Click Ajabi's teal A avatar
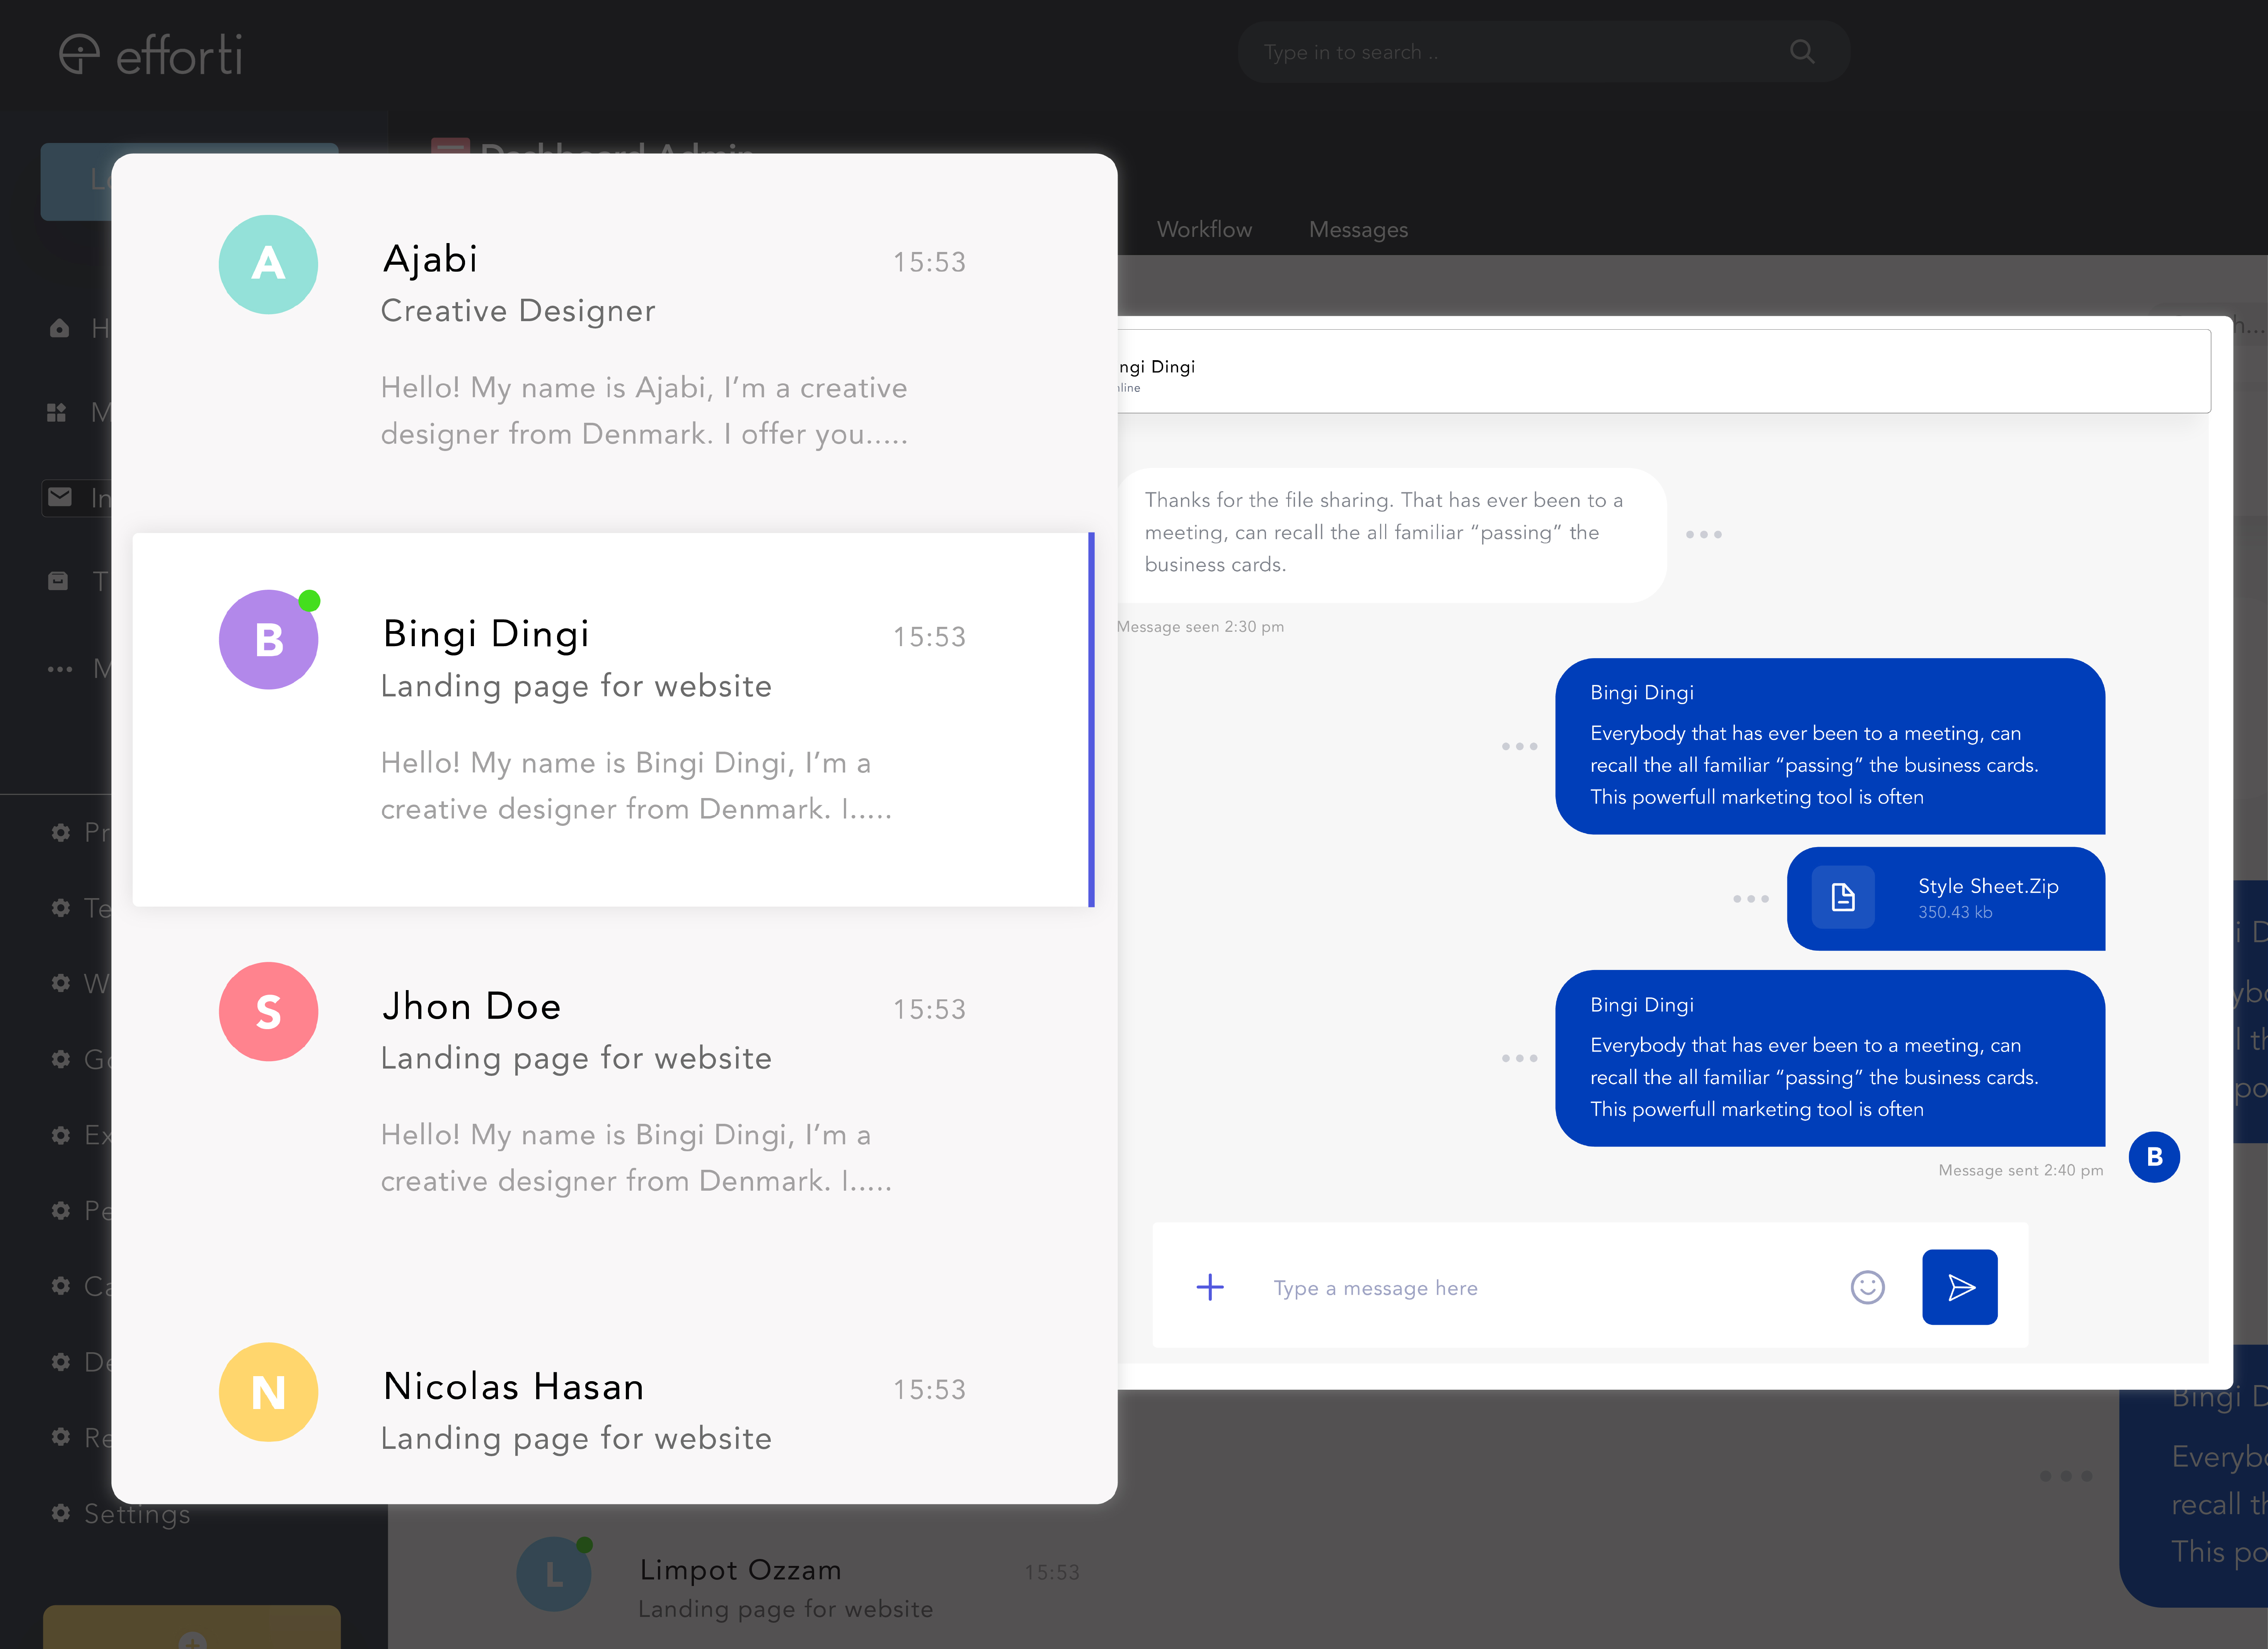Screen dimensions: 2268x1649 pyautogui.click(x=268, y=264)
